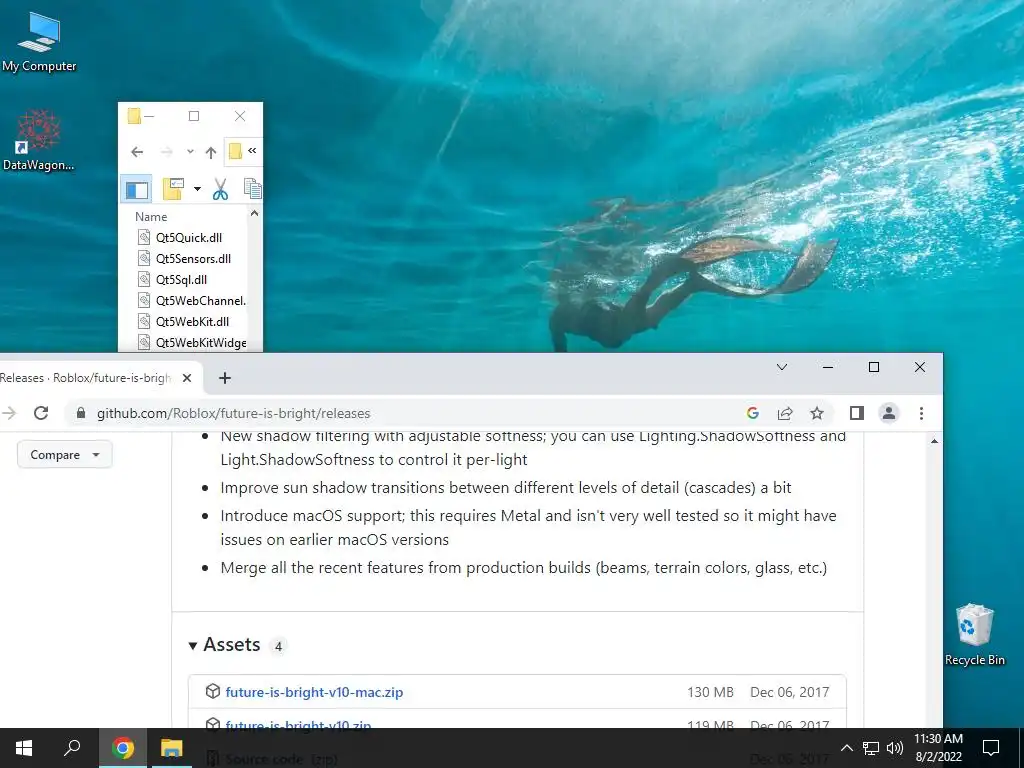Share this page icon in Chrome
Viewport: 1024px width, 768px height.
click(x=785, y=413)
